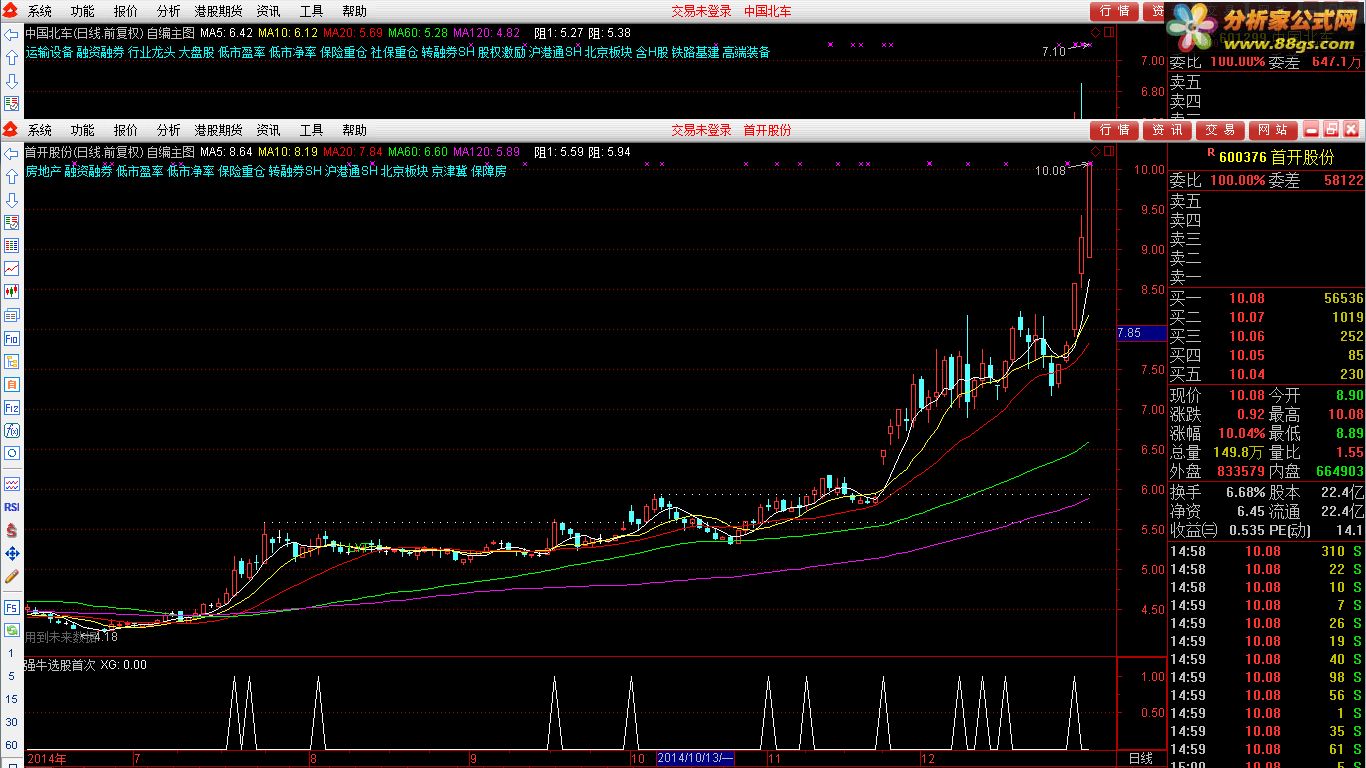Viewport: 1366px width, 768px height.
Task: Open the colored grid quote table icon
Action: [x=12, y=246]
